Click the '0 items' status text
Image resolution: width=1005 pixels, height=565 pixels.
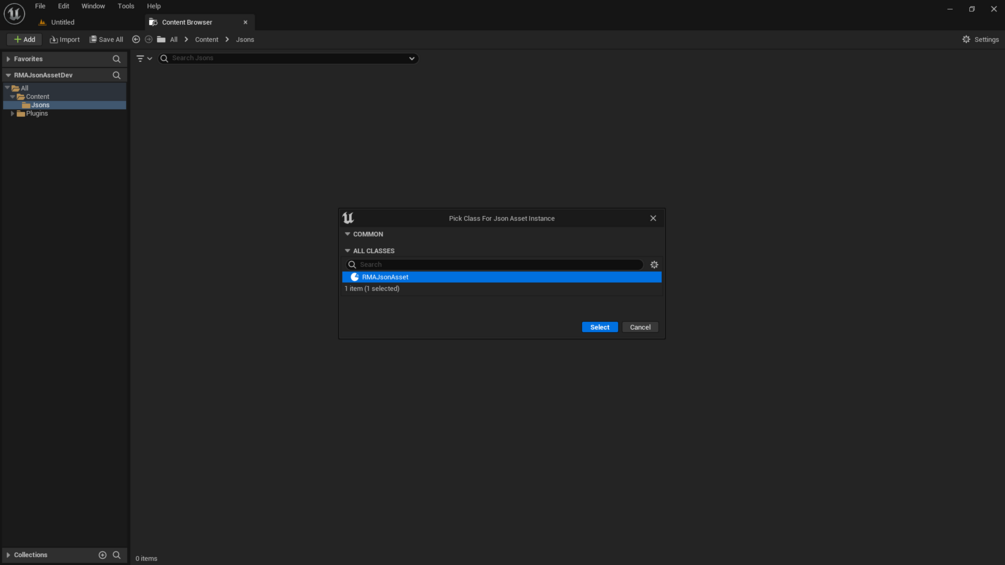(146, 559)
